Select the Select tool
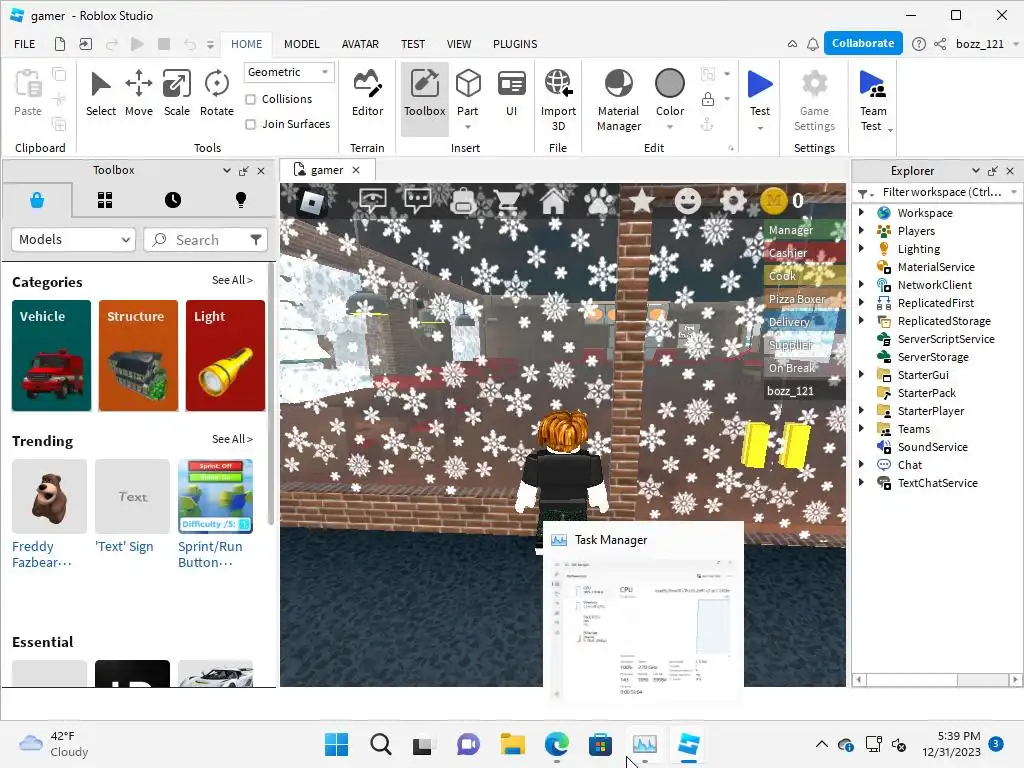The height and width of the screenshot is (768, 1024). click(x=101, y=93)
